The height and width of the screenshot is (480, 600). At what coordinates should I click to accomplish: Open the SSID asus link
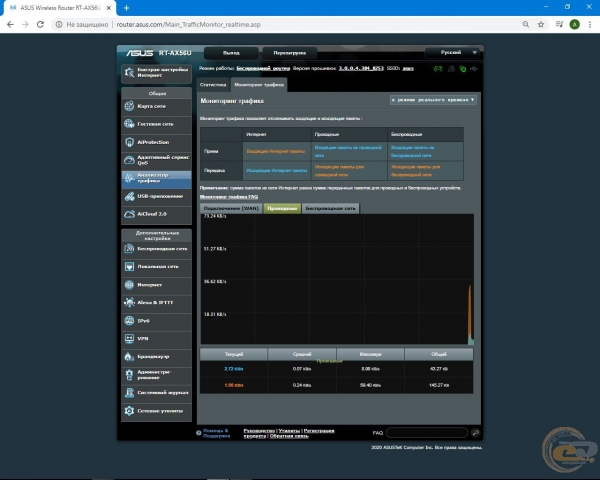click(408, 68)
